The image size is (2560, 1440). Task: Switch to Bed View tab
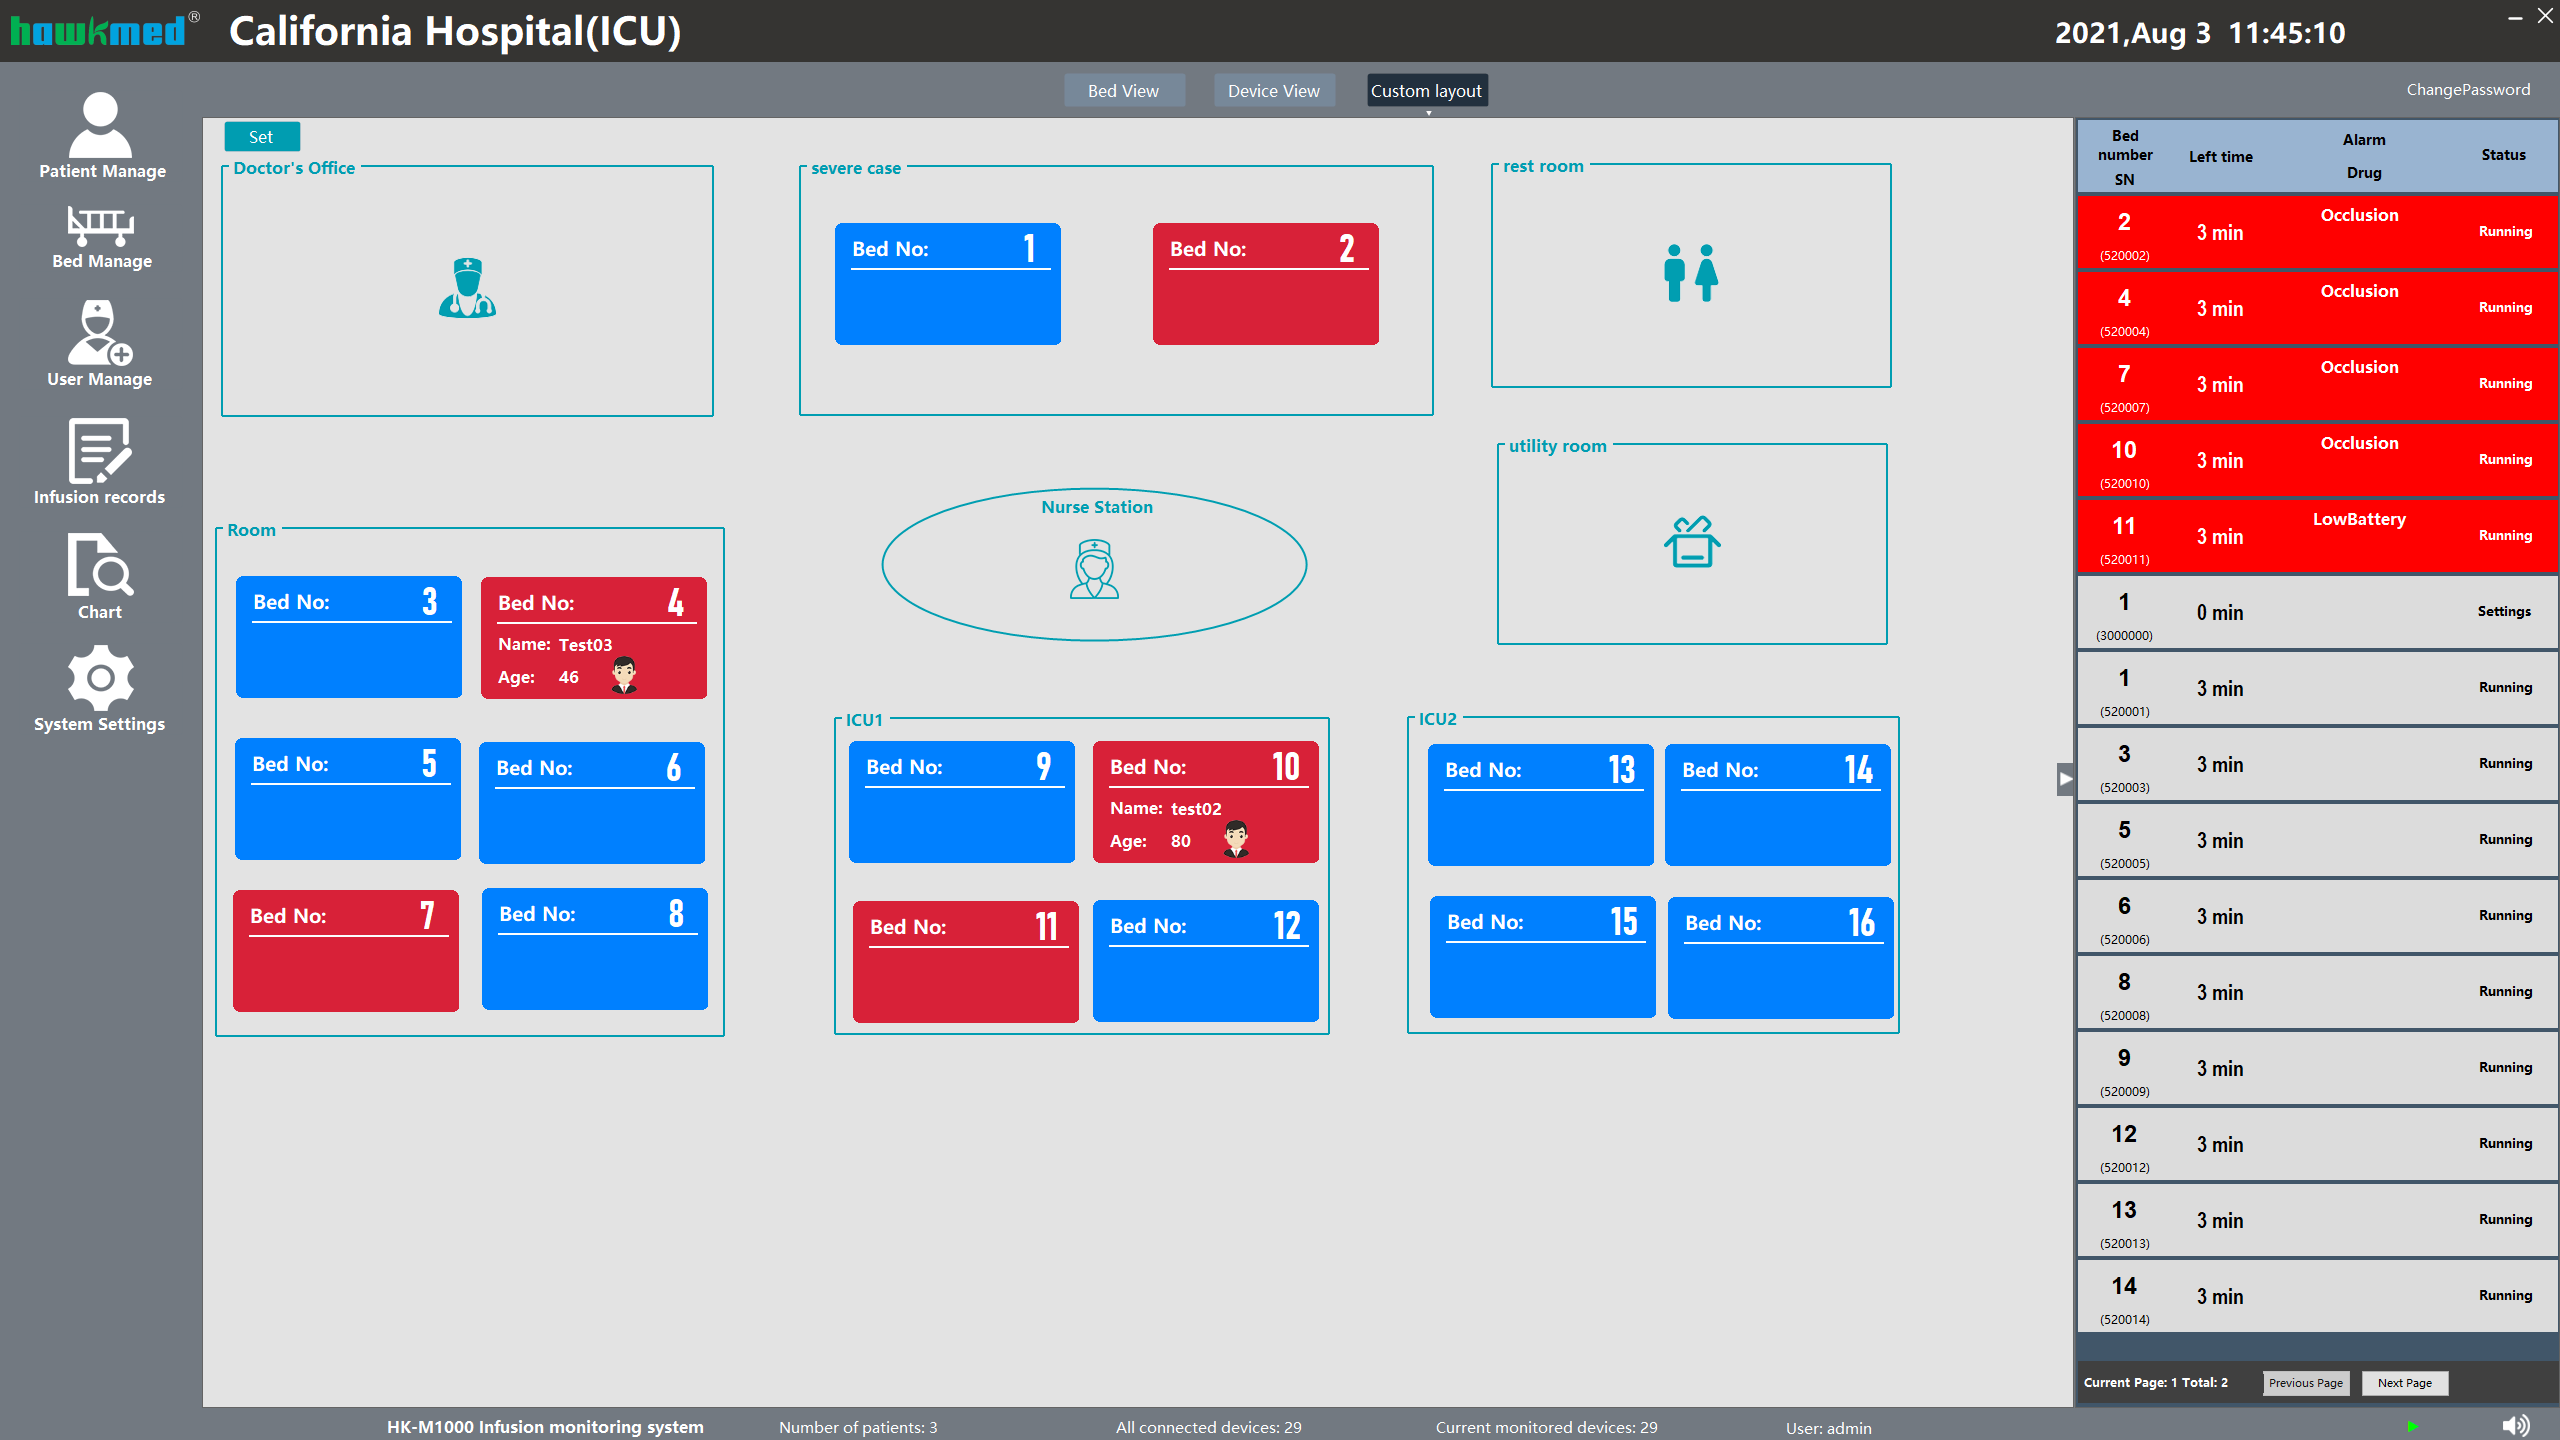pos(1123,91)
